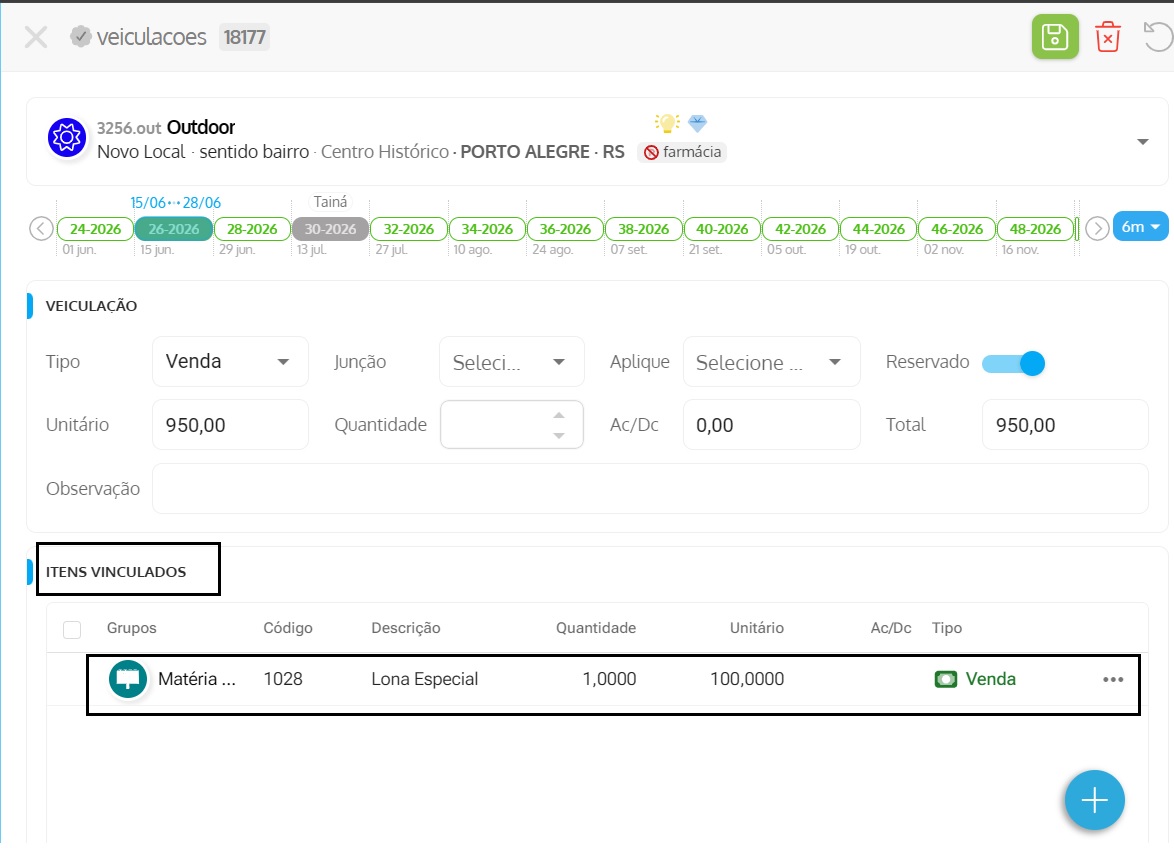Go to next periods in timeline
Screen dimensions: 1174x848
[1097, 228]
